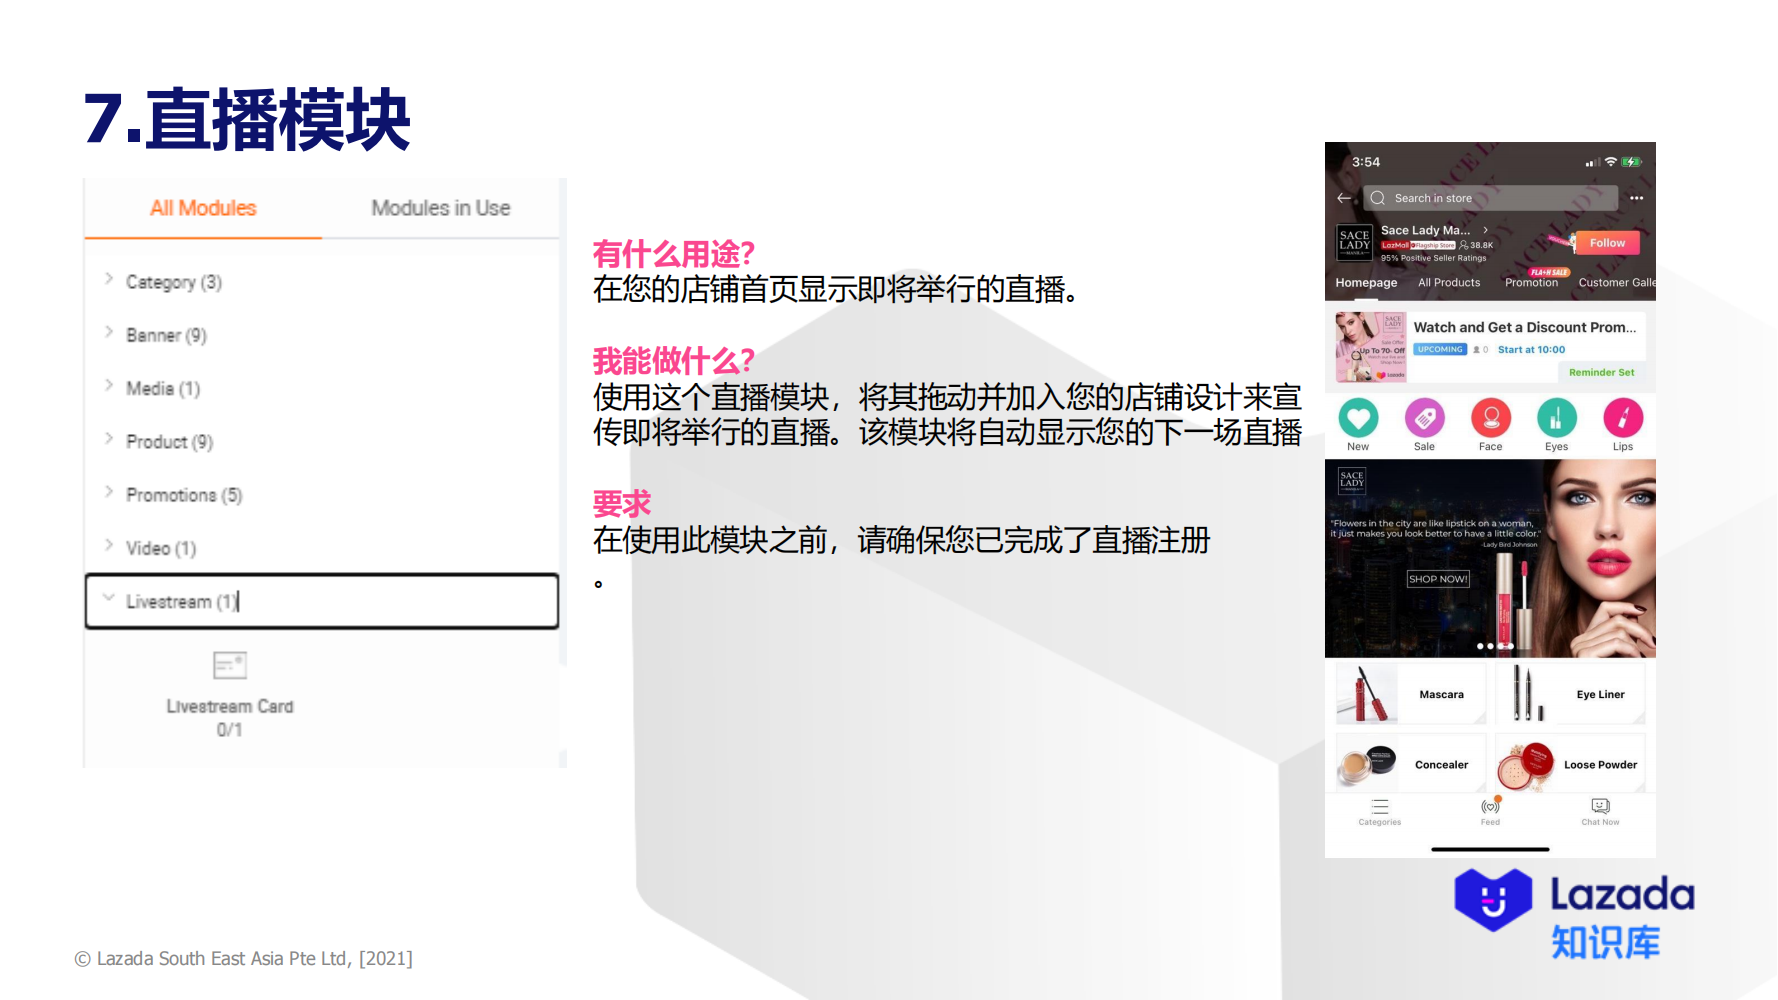
Task: Click the Lazada heart logo icon
Action: tap(1493, 899)
